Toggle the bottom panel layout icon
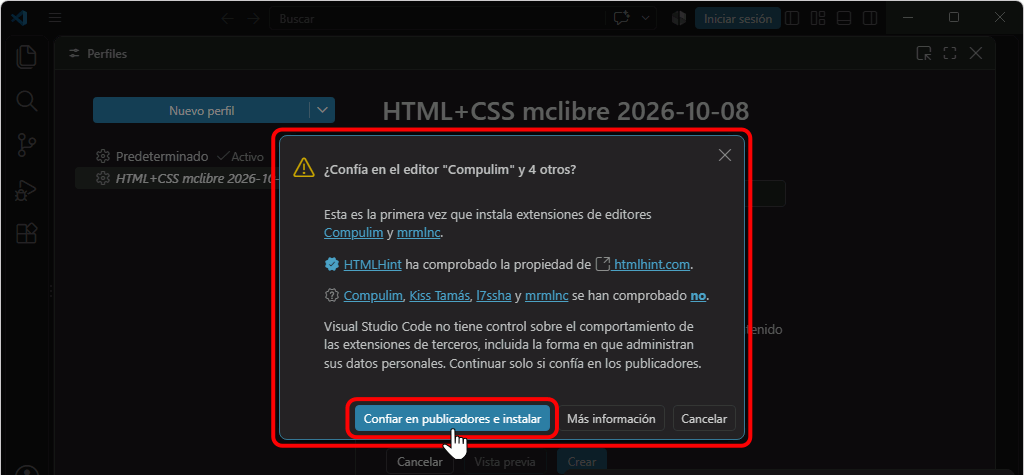Screen dimensions: 1024x475 click(844, 18)
